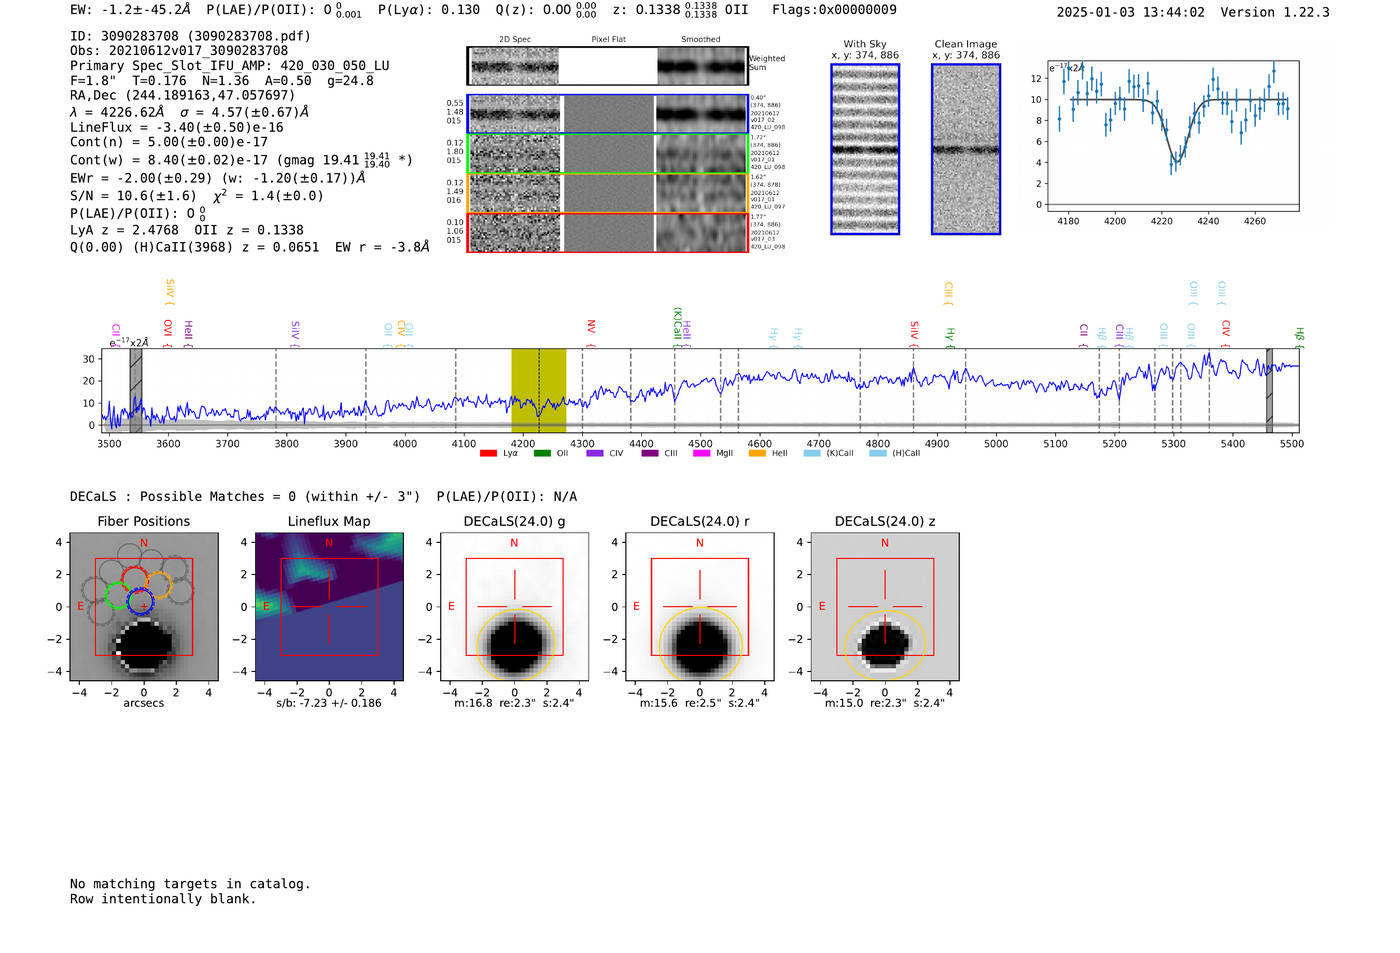Click the green OII legend swatch

542,454
